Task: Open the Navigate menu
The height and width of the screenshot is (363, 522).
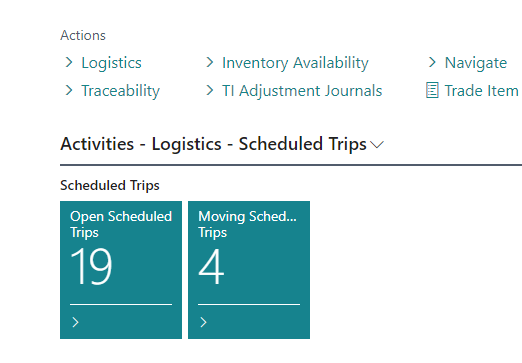Action: pos(476,63)
